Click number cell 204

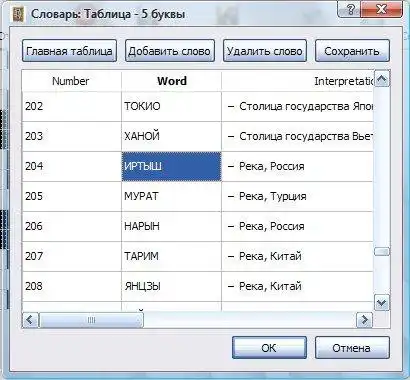point(72,166)
